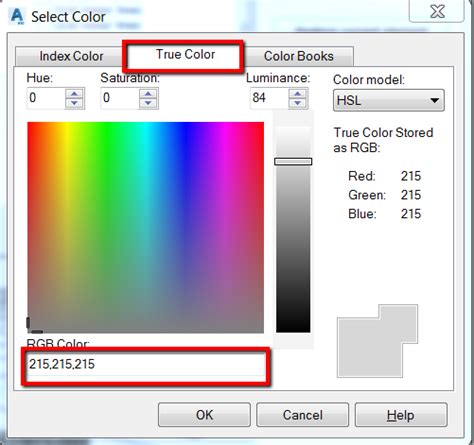
Task: Open the Color Books tab
Action: click(299, 56)
